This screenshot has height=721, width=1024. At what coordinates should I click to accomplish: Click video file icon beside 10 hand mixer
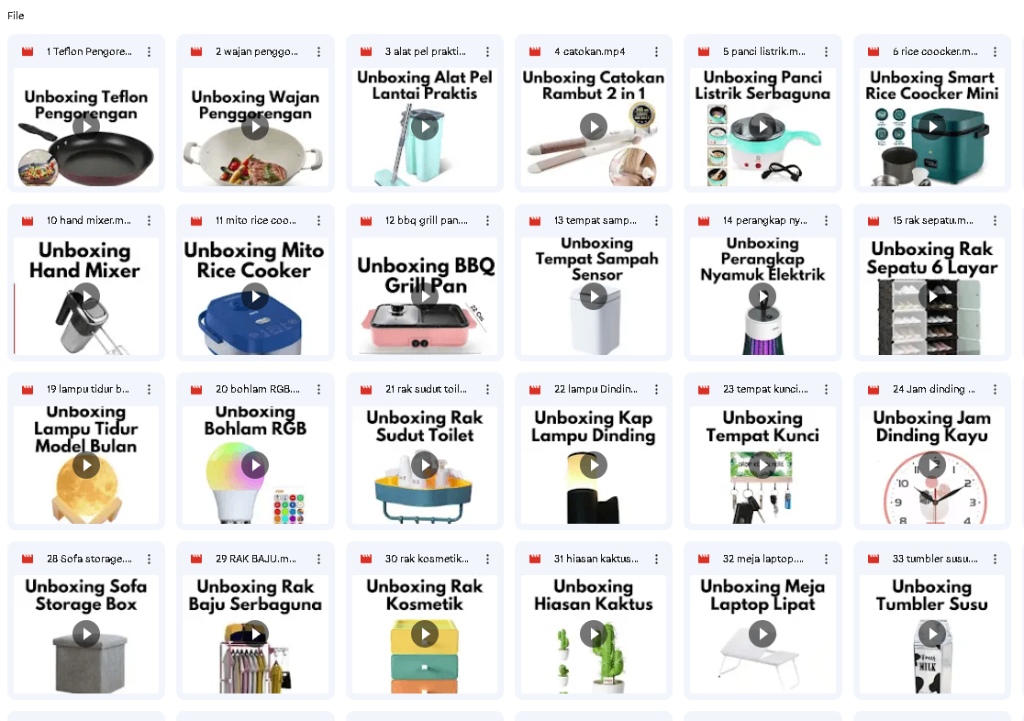[x=27, y=221]
